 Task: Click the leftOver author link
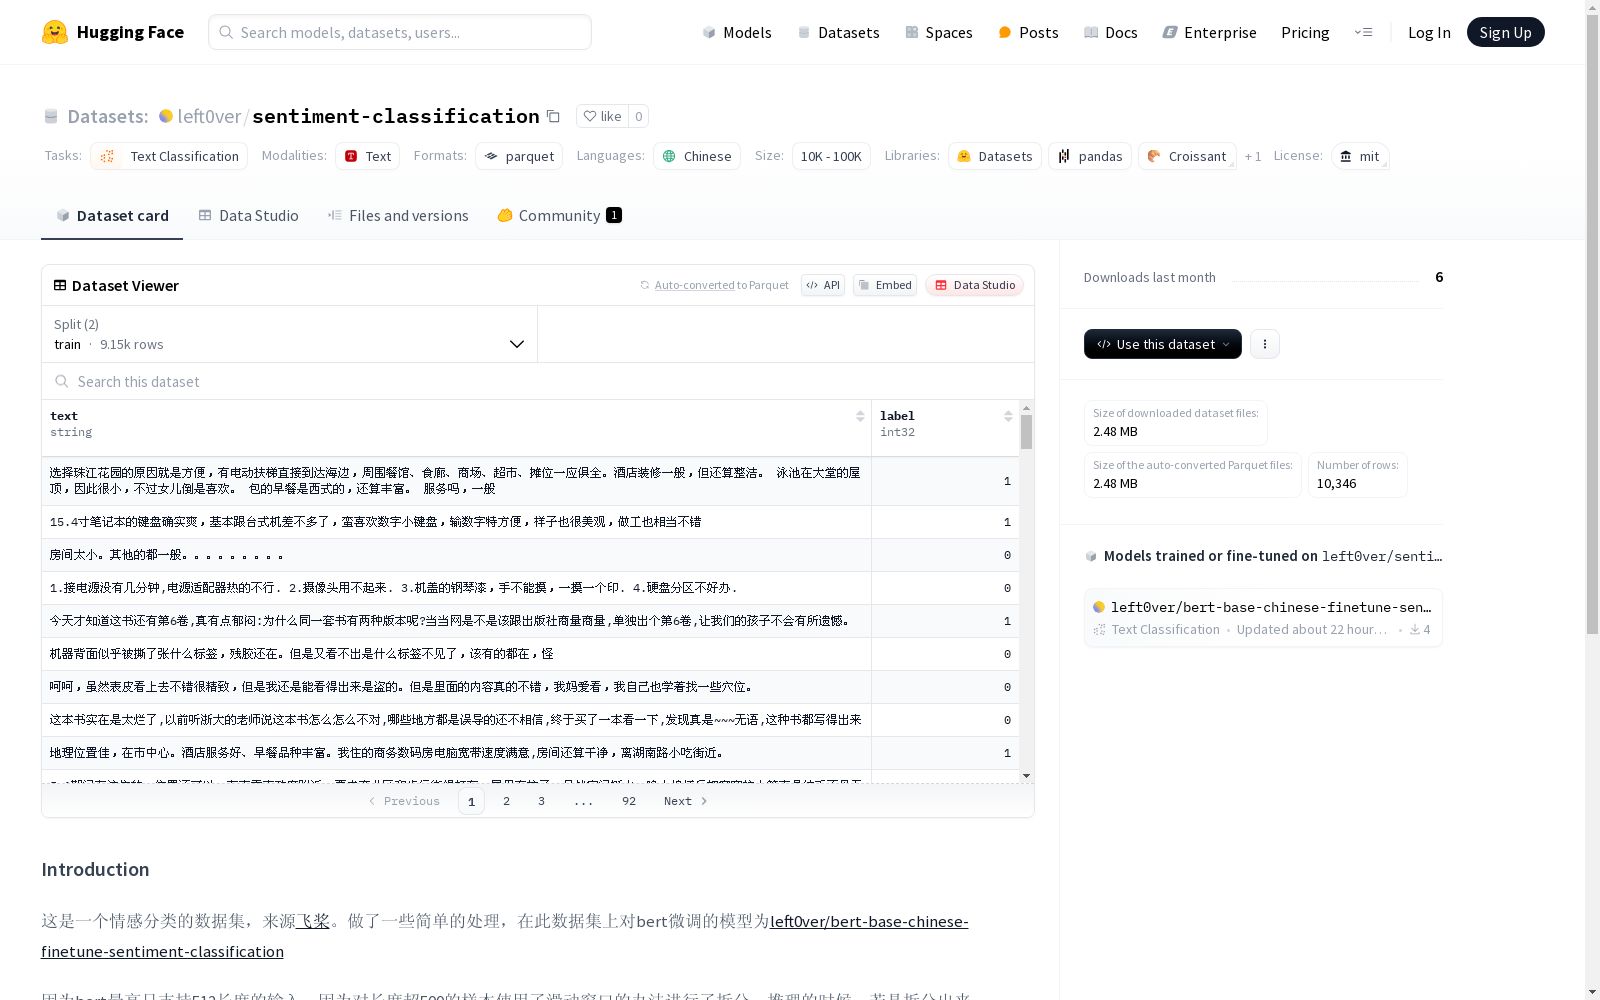[x=209, y=116]
